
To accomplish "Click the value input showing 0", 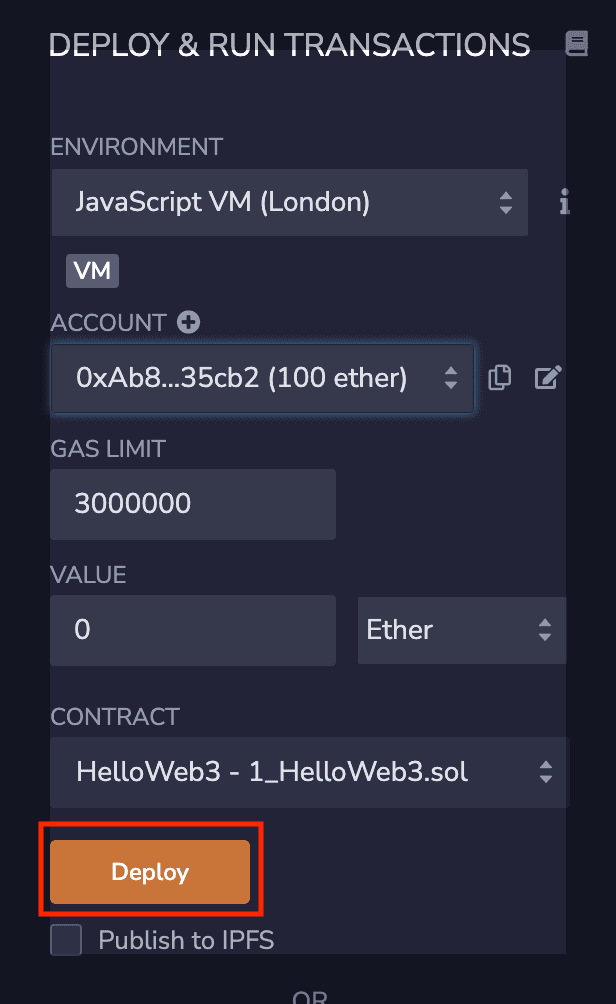I will coord(192,630).
